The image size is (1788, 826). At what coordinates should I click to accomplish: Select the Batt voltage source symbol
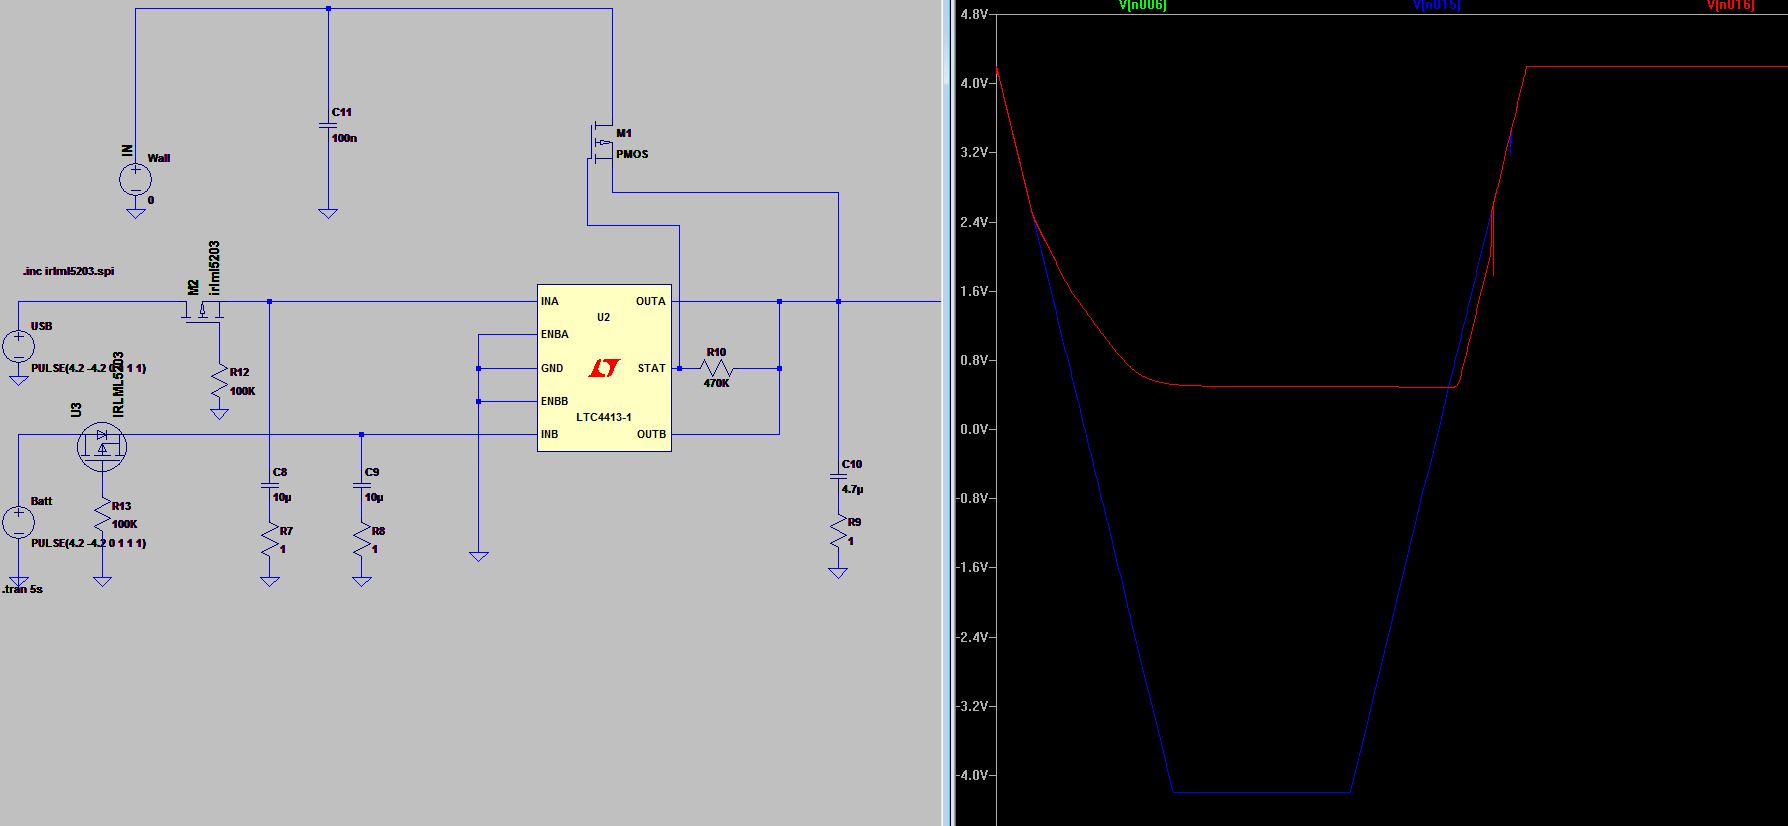[x=18, y=522]
